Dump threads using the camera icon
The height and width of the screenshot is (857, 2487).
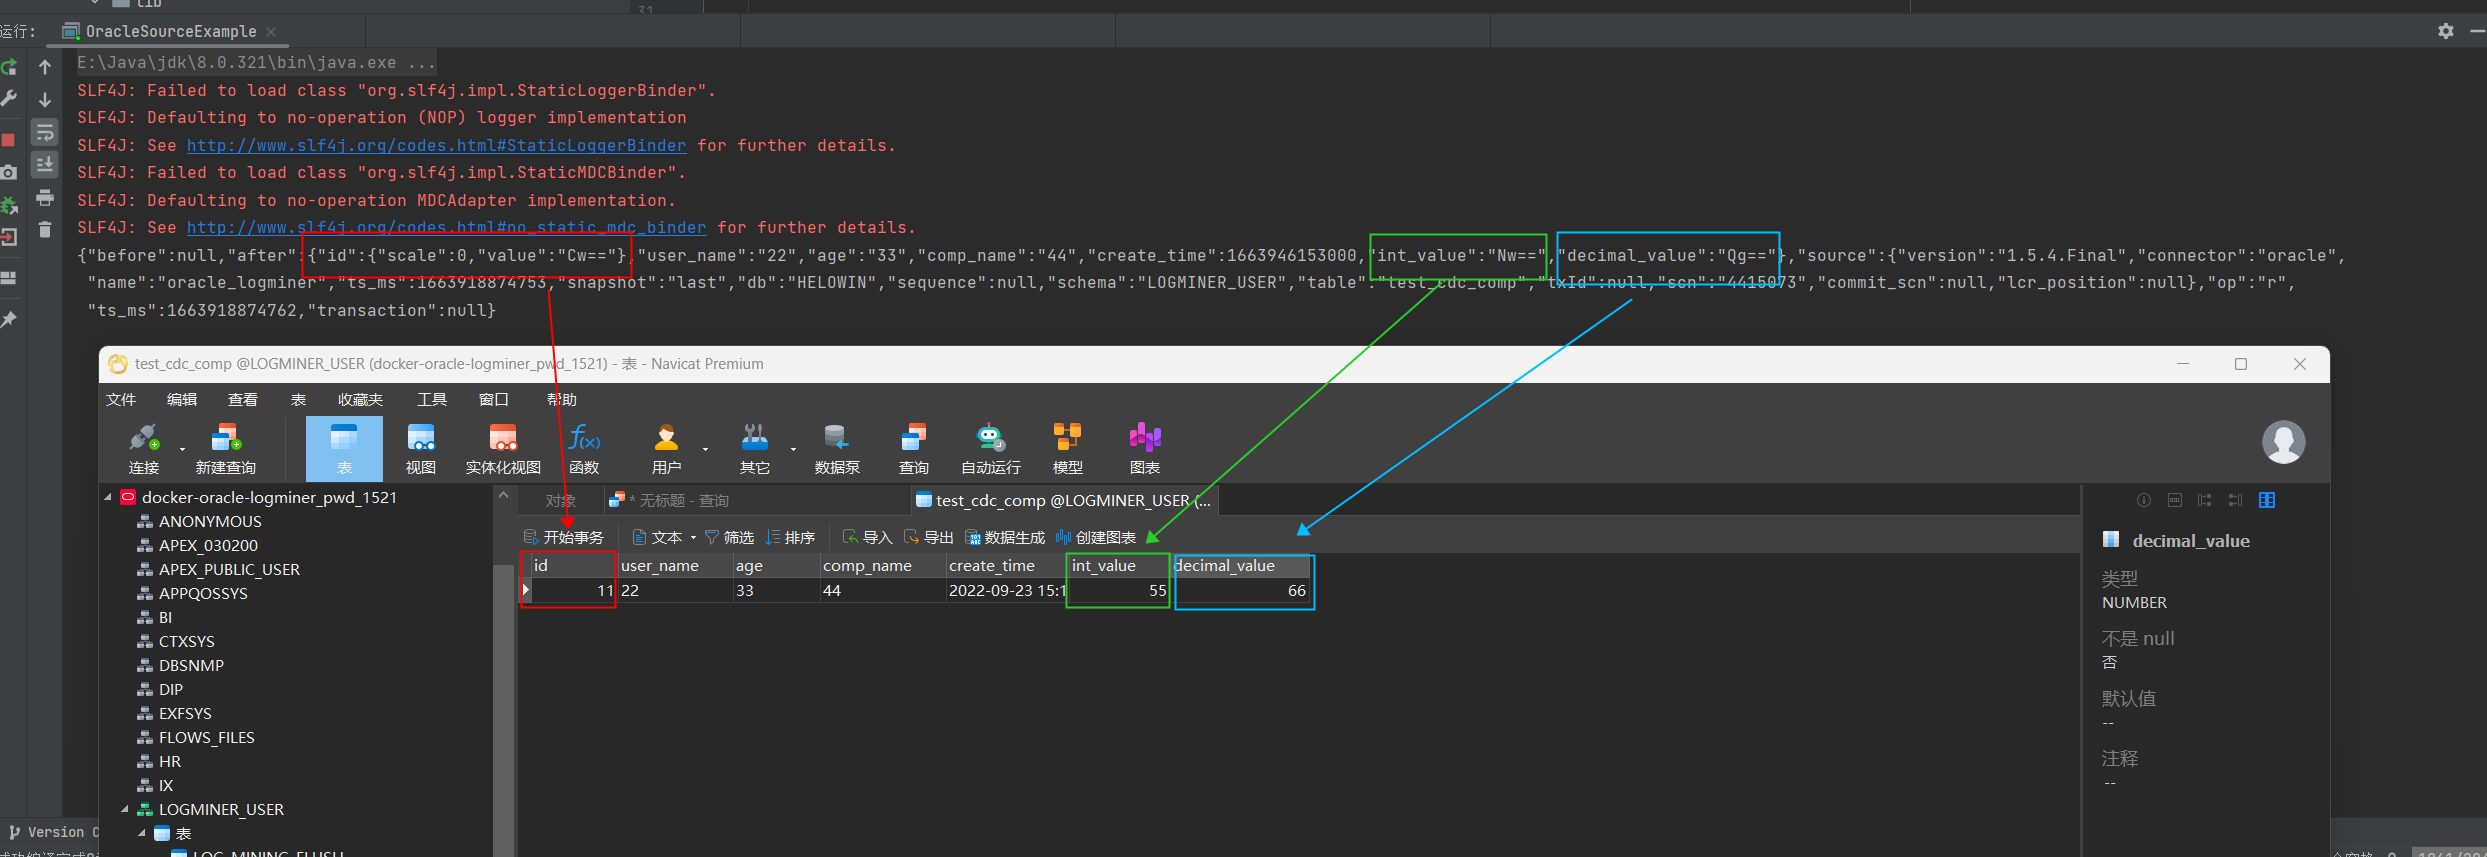click(9, 172)
